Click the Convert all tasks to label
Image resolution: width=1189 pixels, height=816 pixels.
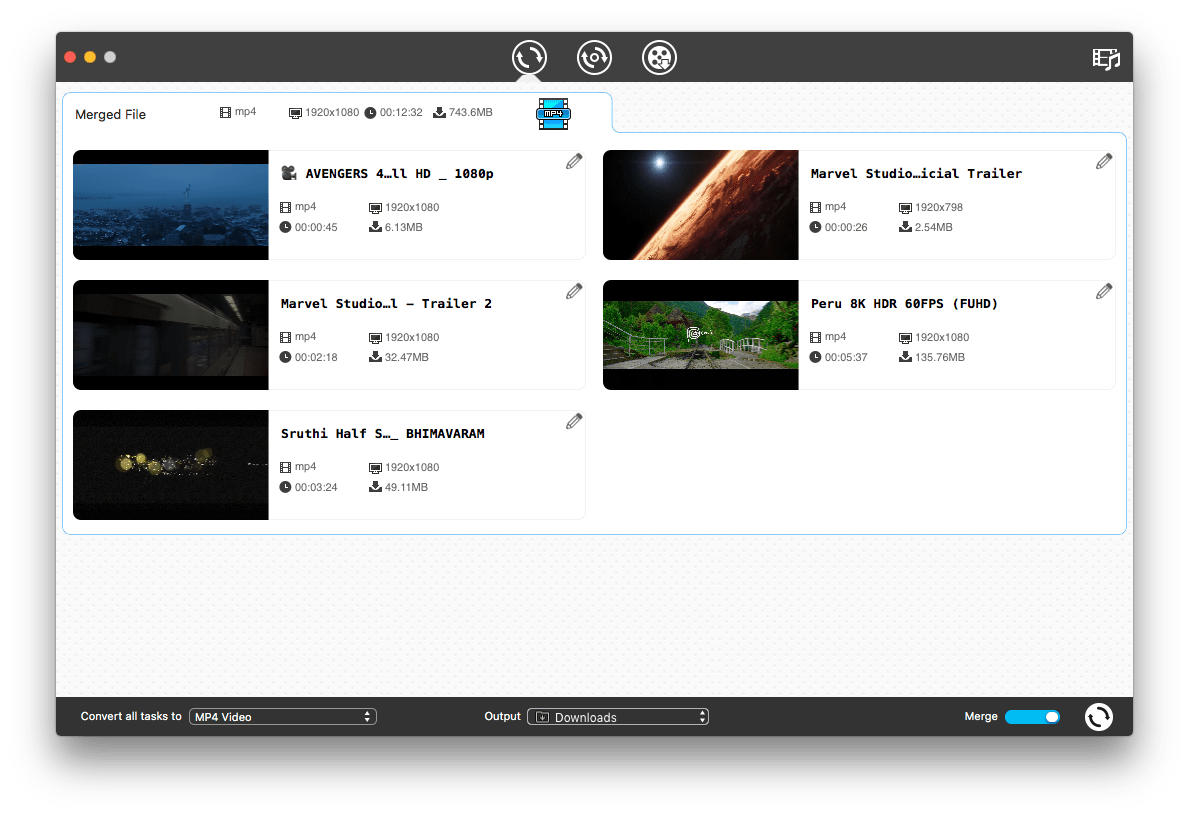[x=131, y=716]
